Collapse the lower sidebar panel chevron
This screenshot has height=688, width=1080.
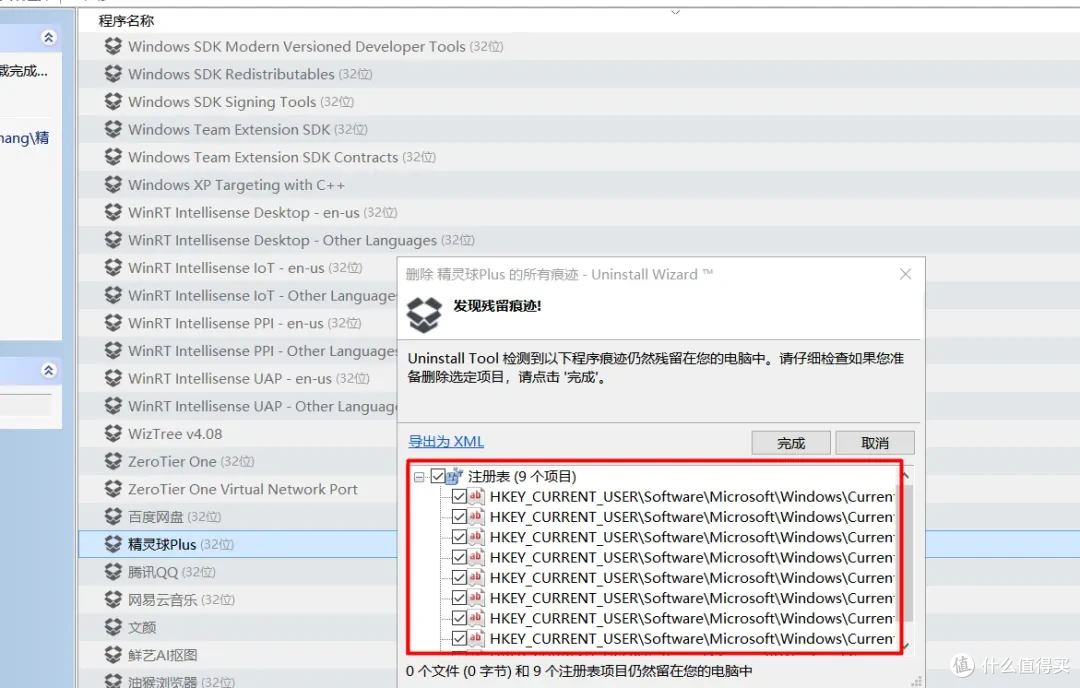click(48, 371)
